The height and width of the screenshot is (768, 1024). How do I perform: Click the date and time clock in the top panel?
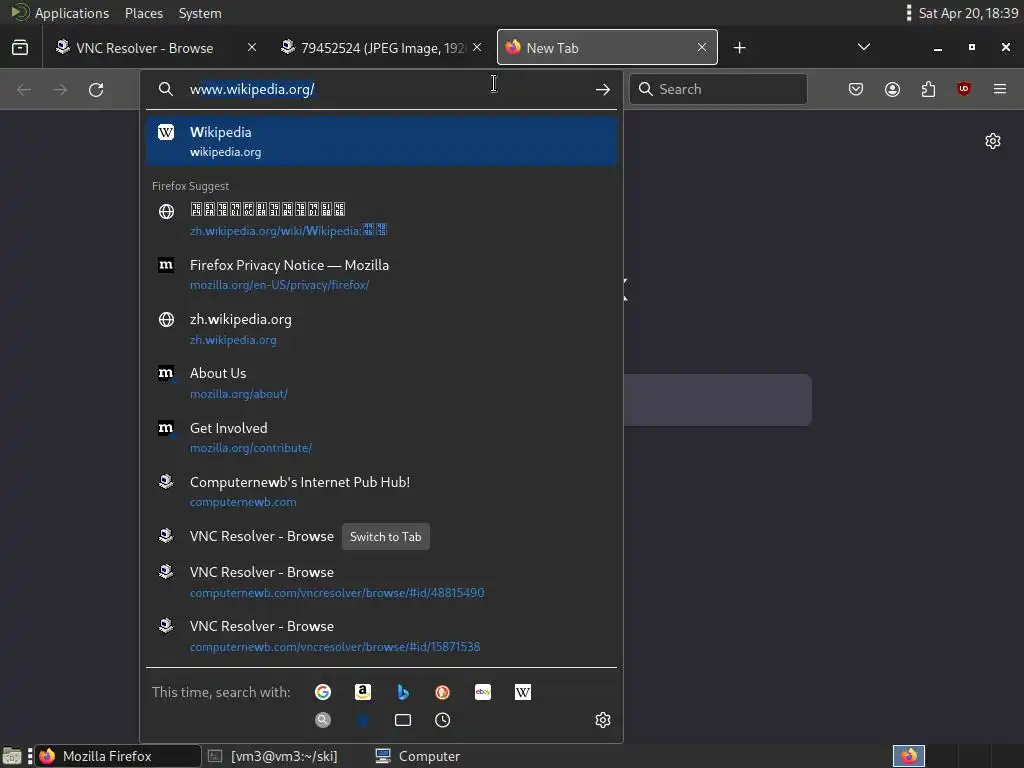(968, 13)
